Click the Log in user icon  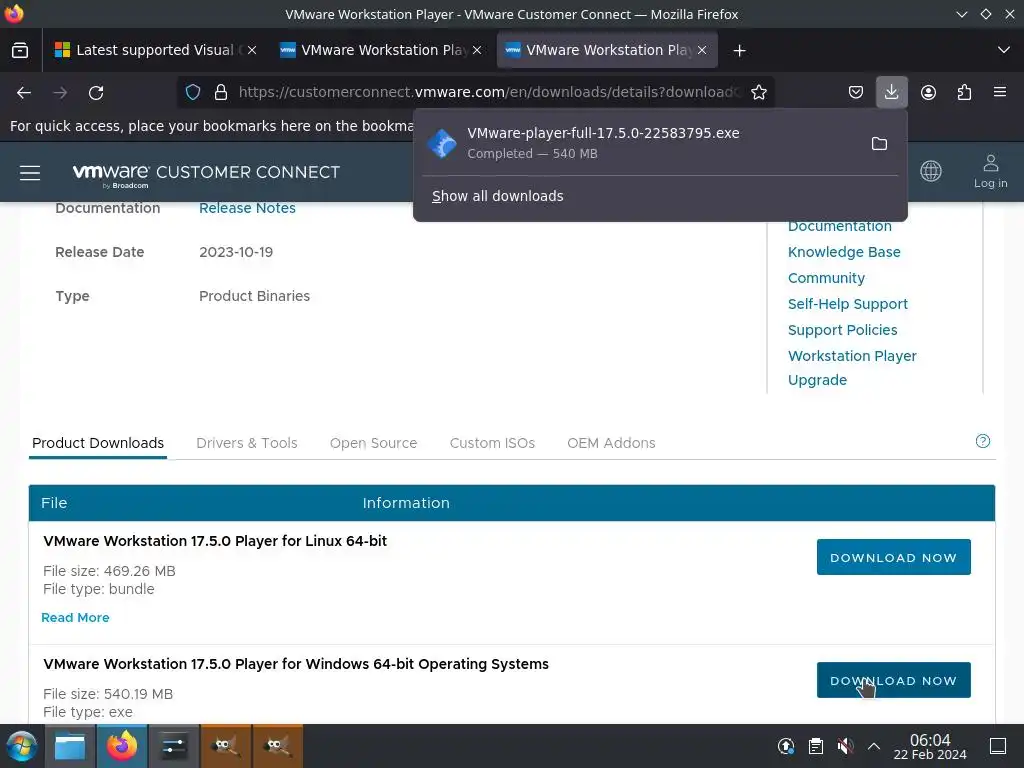coord(991,171)
